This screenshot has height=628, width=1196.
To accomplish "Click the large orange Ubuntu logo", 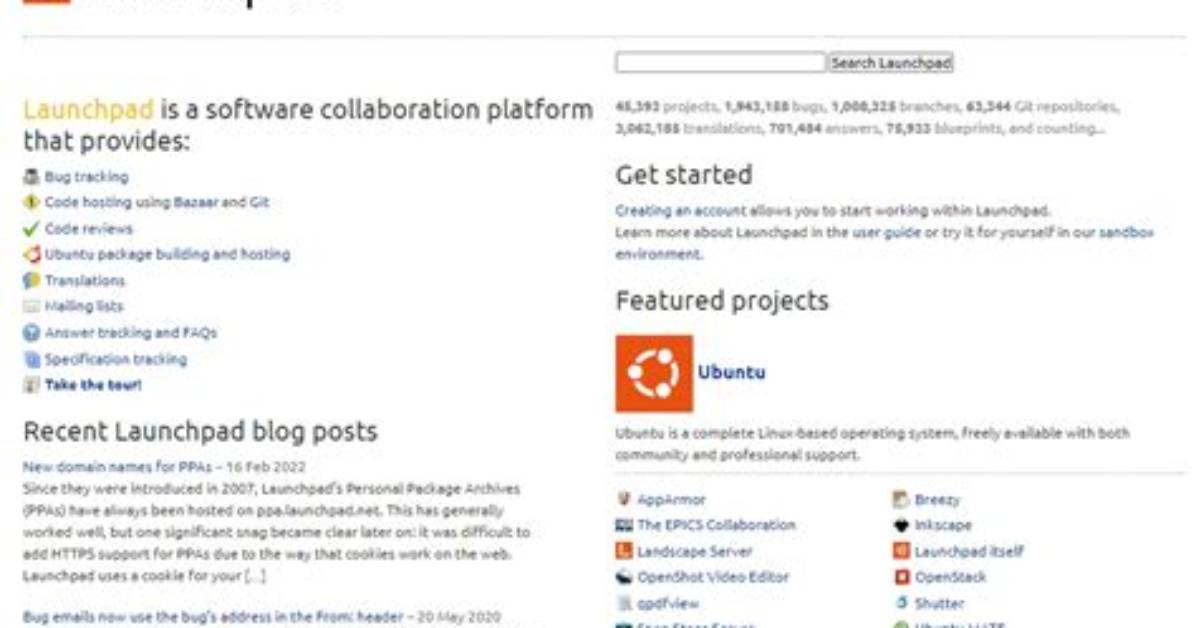I will point(654,373).
